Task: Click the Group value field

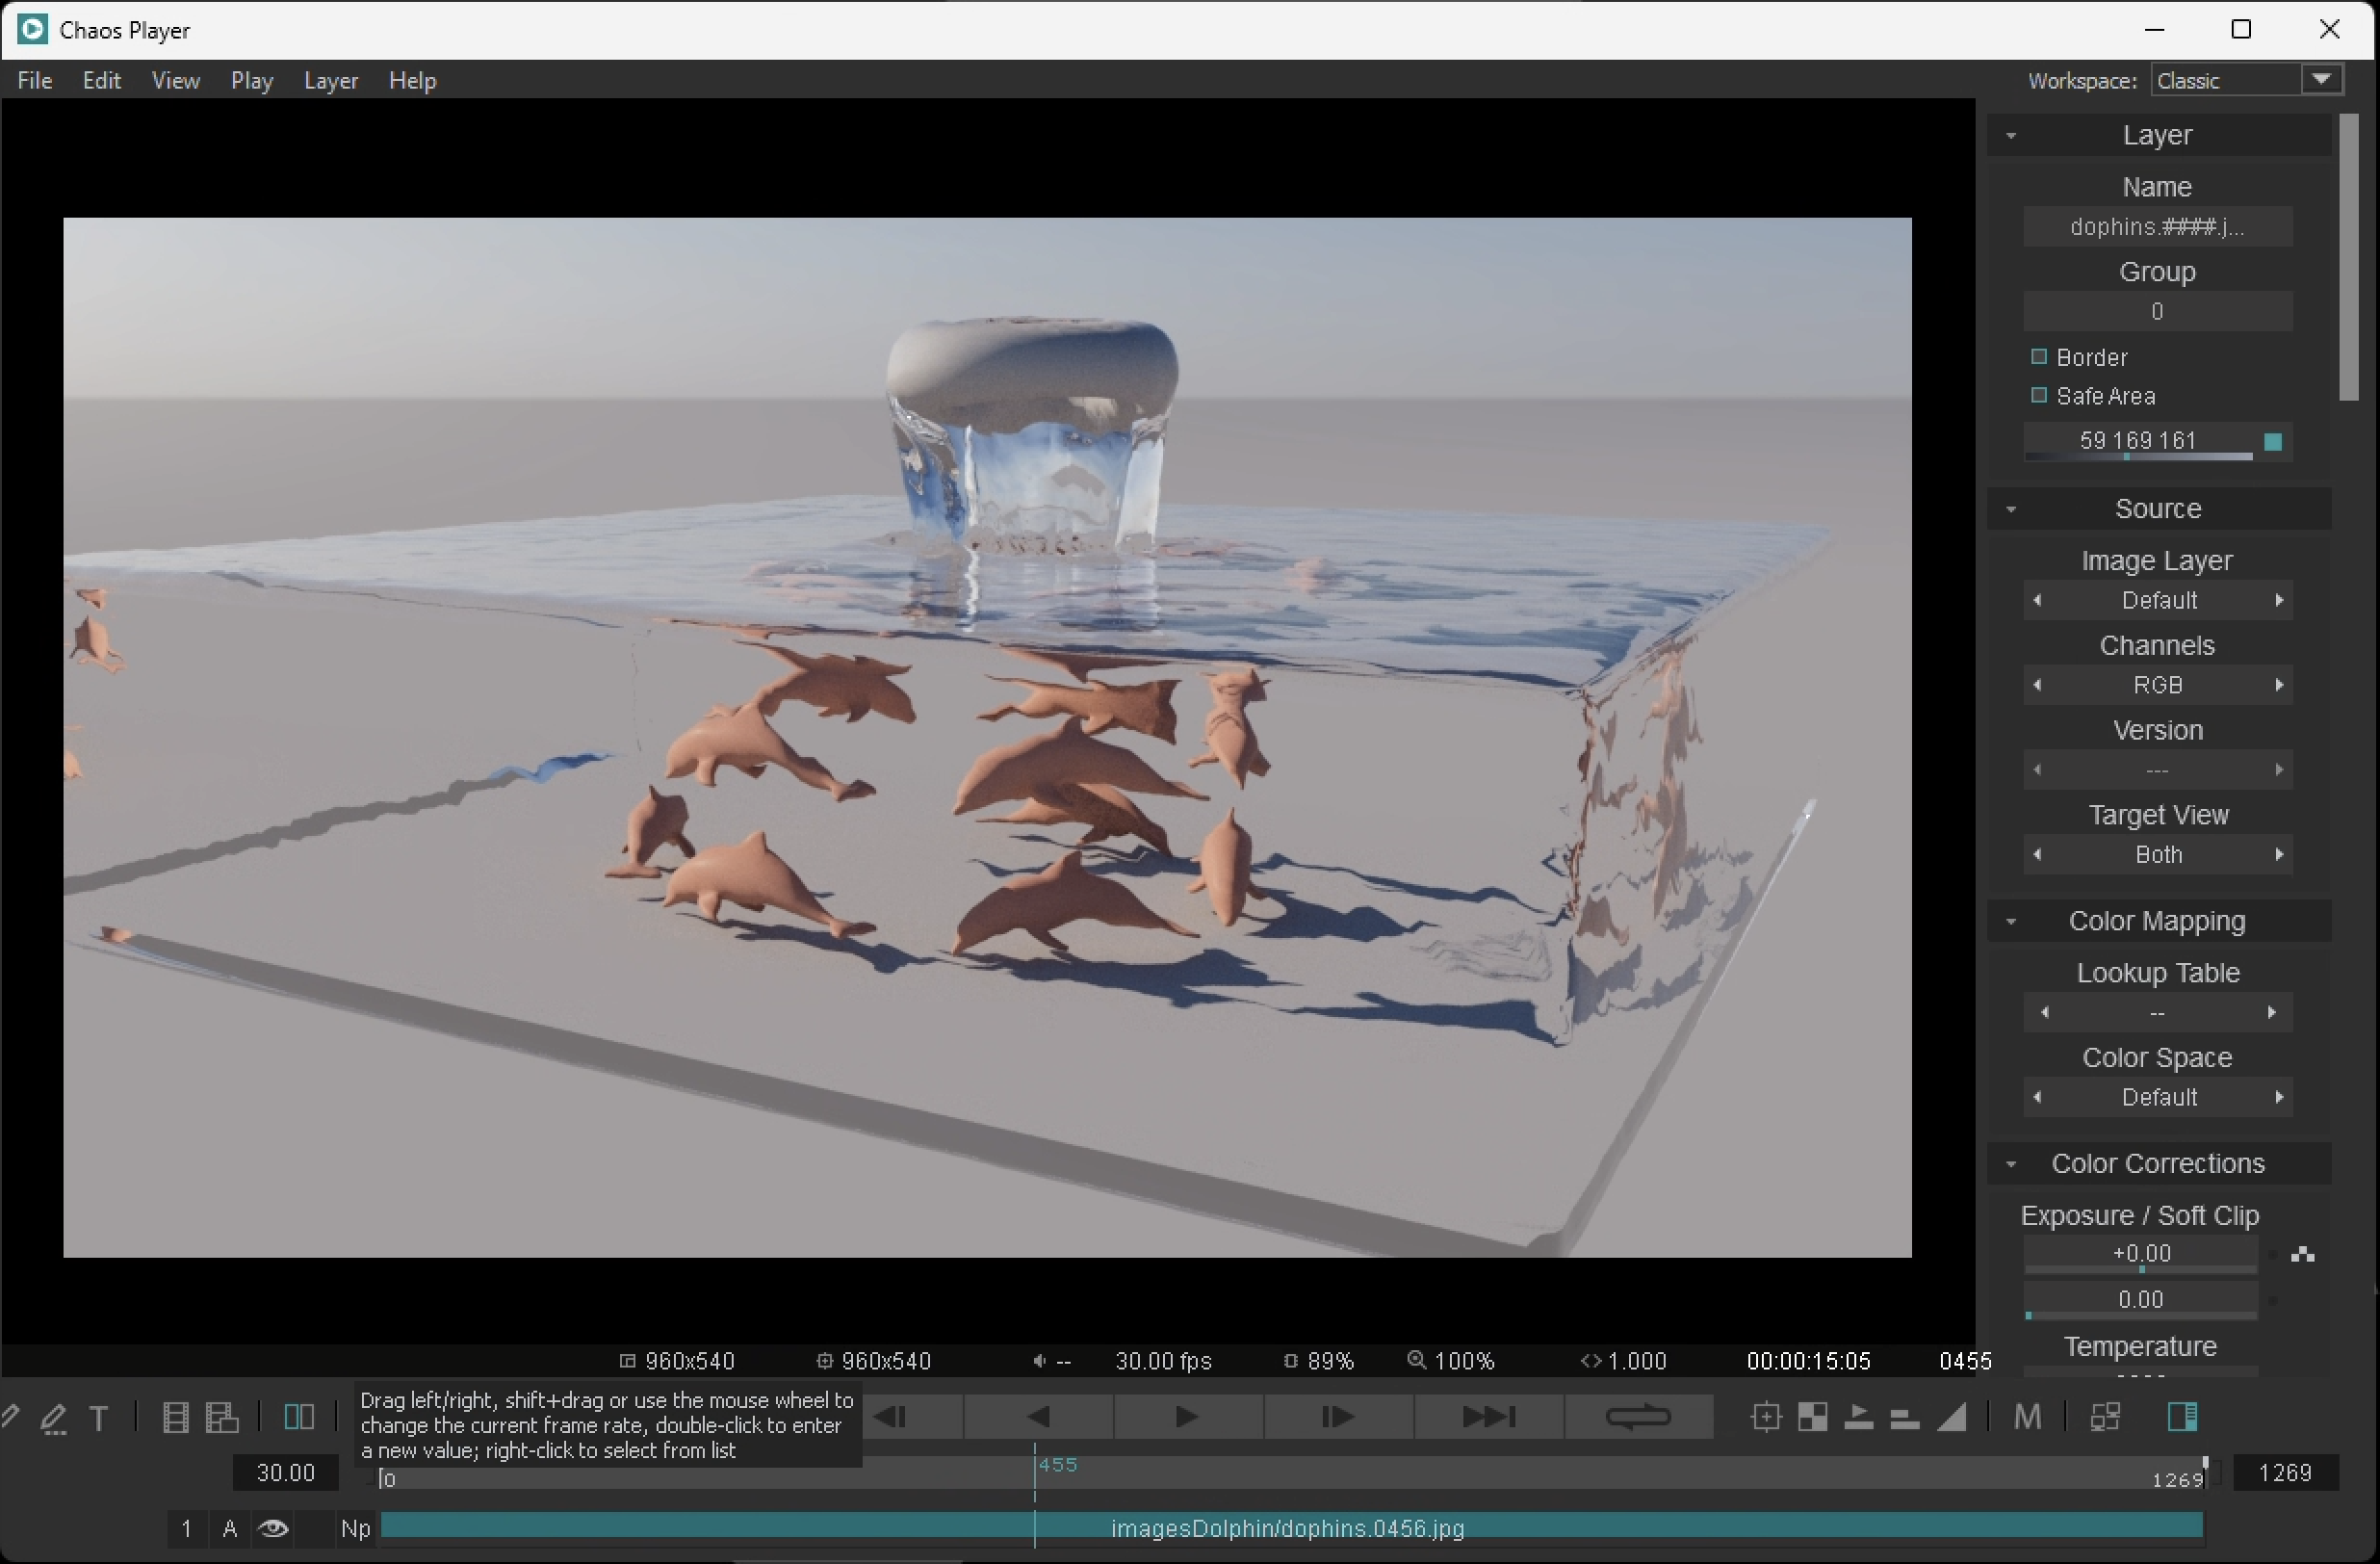Action: (x=2158, y=312)
